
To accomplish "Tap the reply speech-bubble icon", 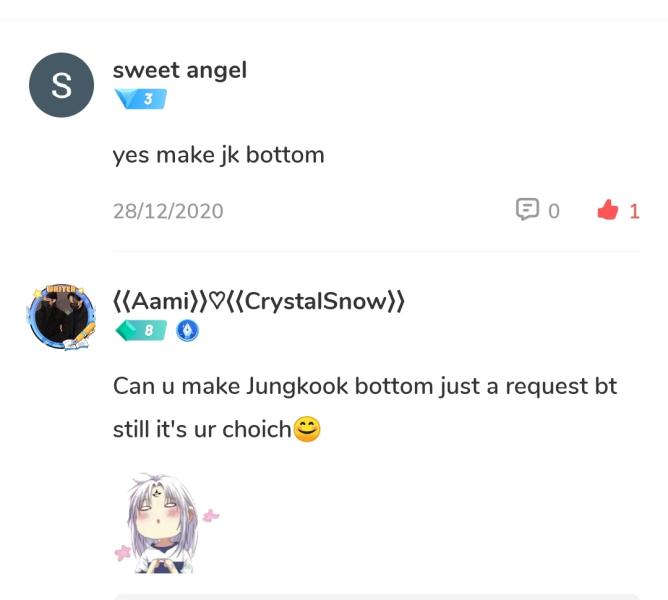I will click(527, 210).
